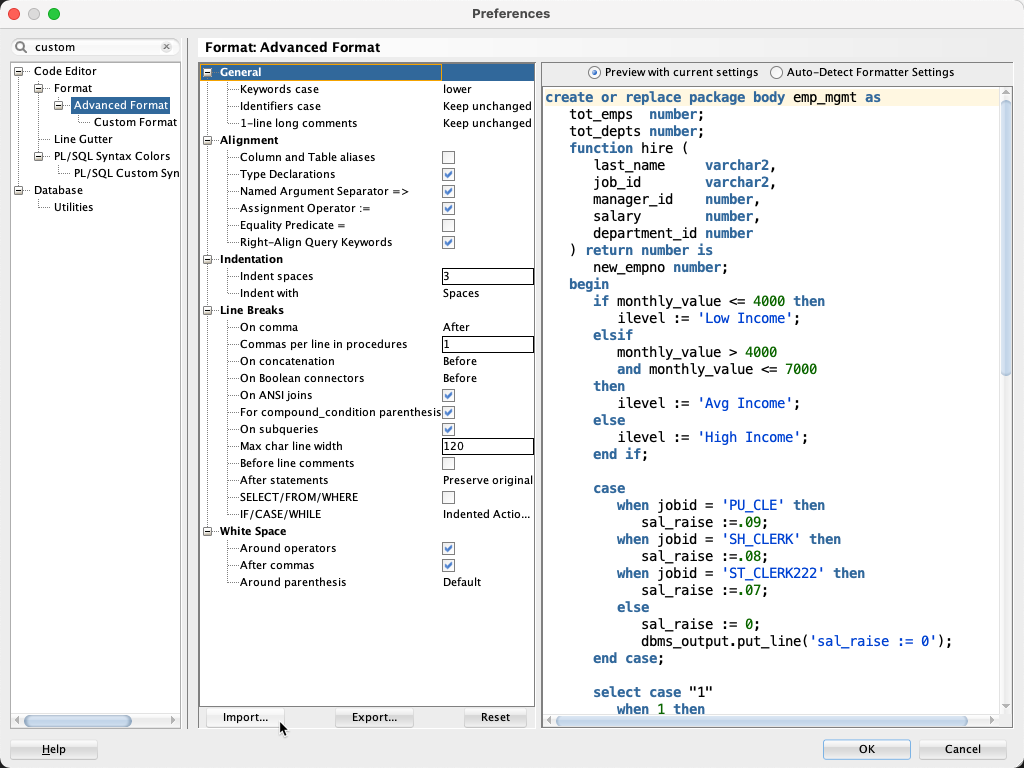
Task: Enable Column and Table aliases alignment
Action: tap(448, 157)
